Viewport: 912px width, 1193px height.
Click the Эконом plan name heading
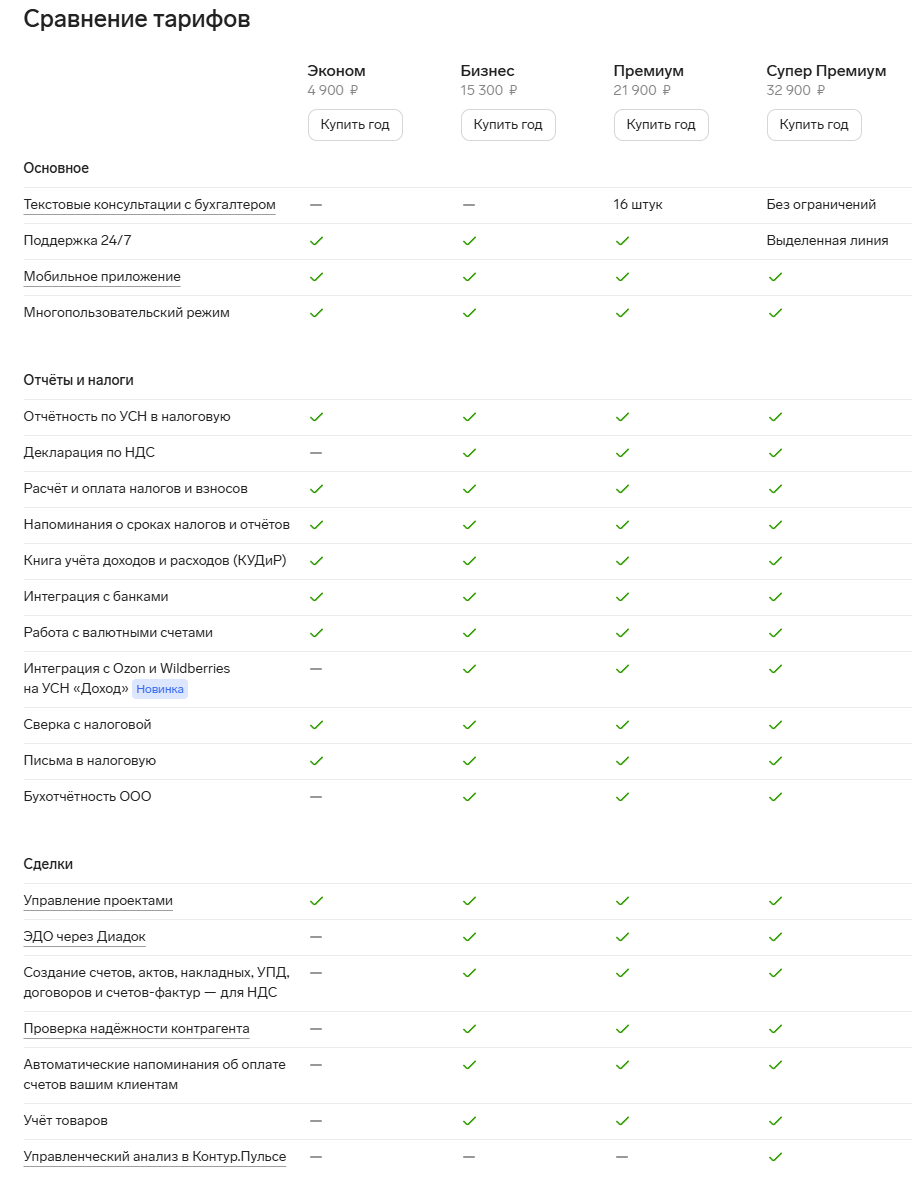(x=336, y=71)
